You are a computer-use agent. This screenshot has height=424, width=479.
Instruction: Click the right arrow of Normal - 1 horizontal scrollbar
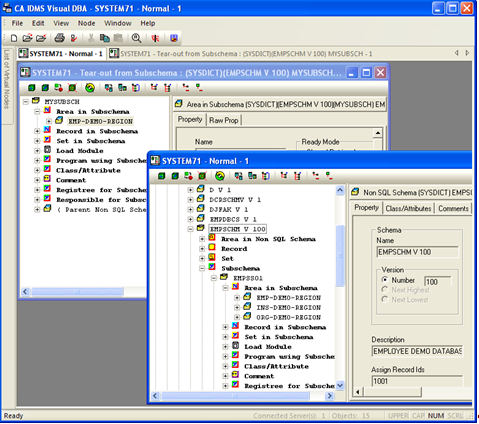330,396
